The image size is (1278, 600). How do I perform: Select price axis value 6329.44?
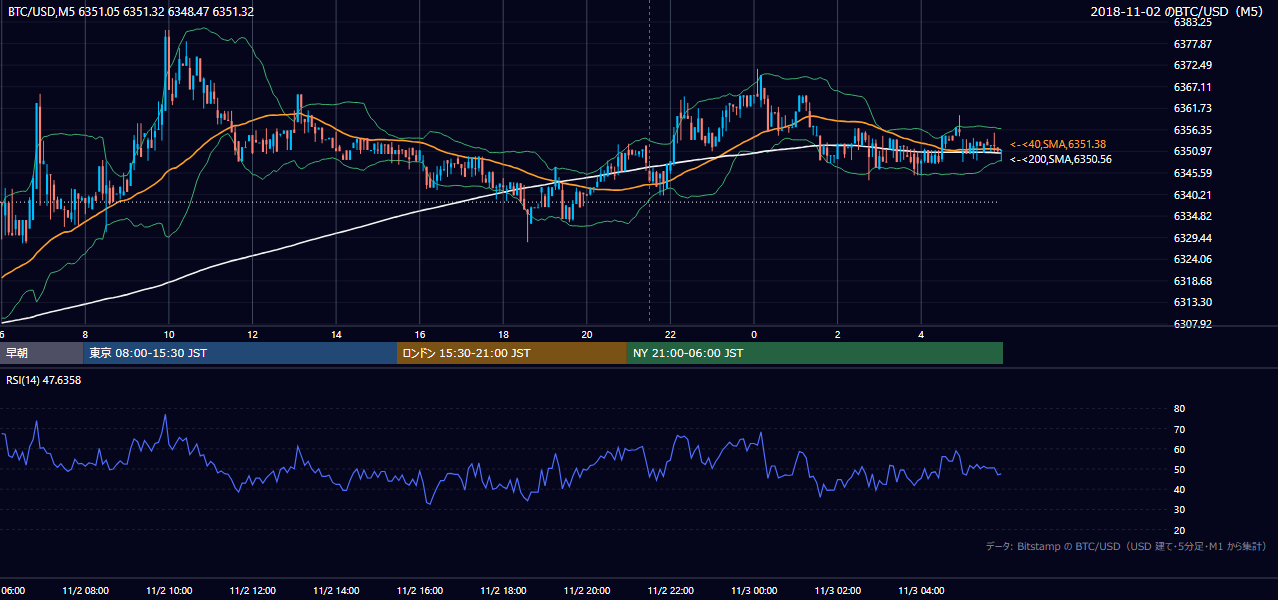point(1193,238)
